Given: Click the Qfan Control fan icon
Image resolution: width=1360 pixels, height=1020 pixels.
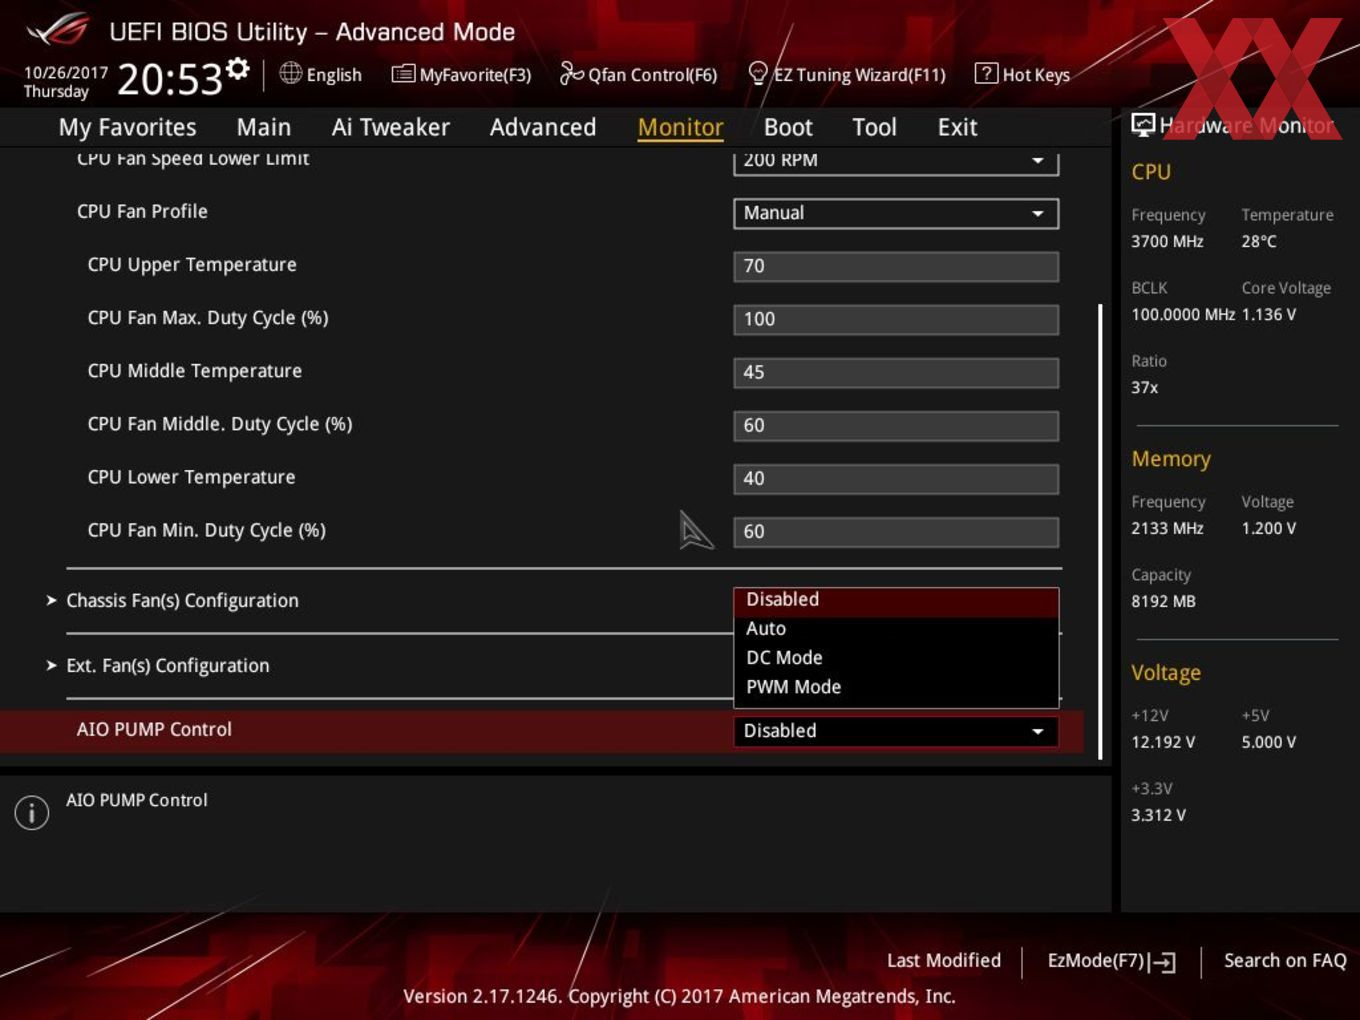Looking at the screenshot, I should point(571,73).
